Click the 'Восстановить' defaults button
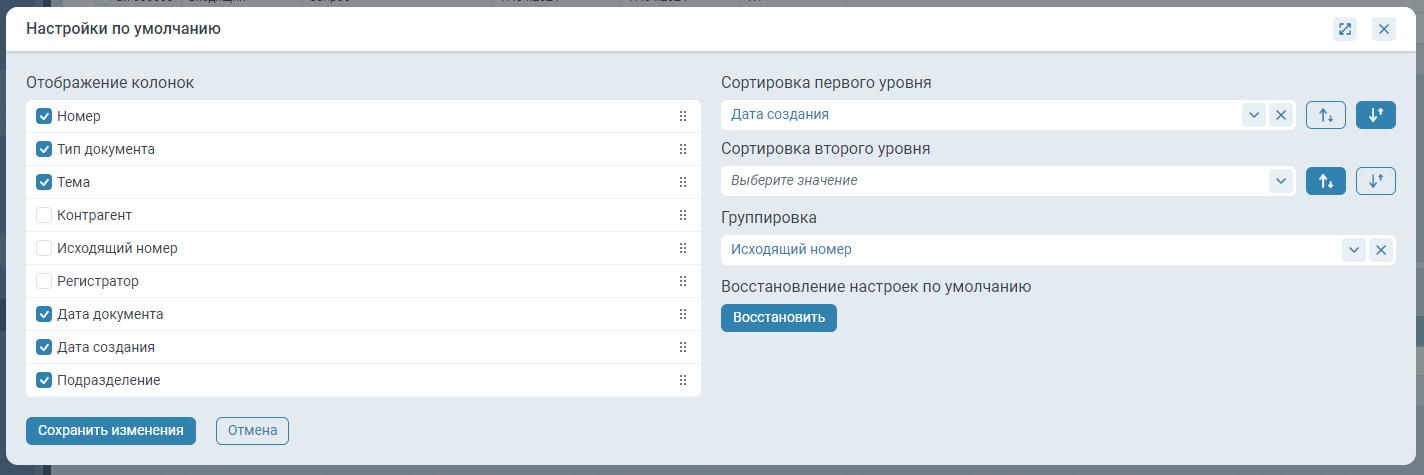This screenshot has width=1424, height=475. point(778,318)
